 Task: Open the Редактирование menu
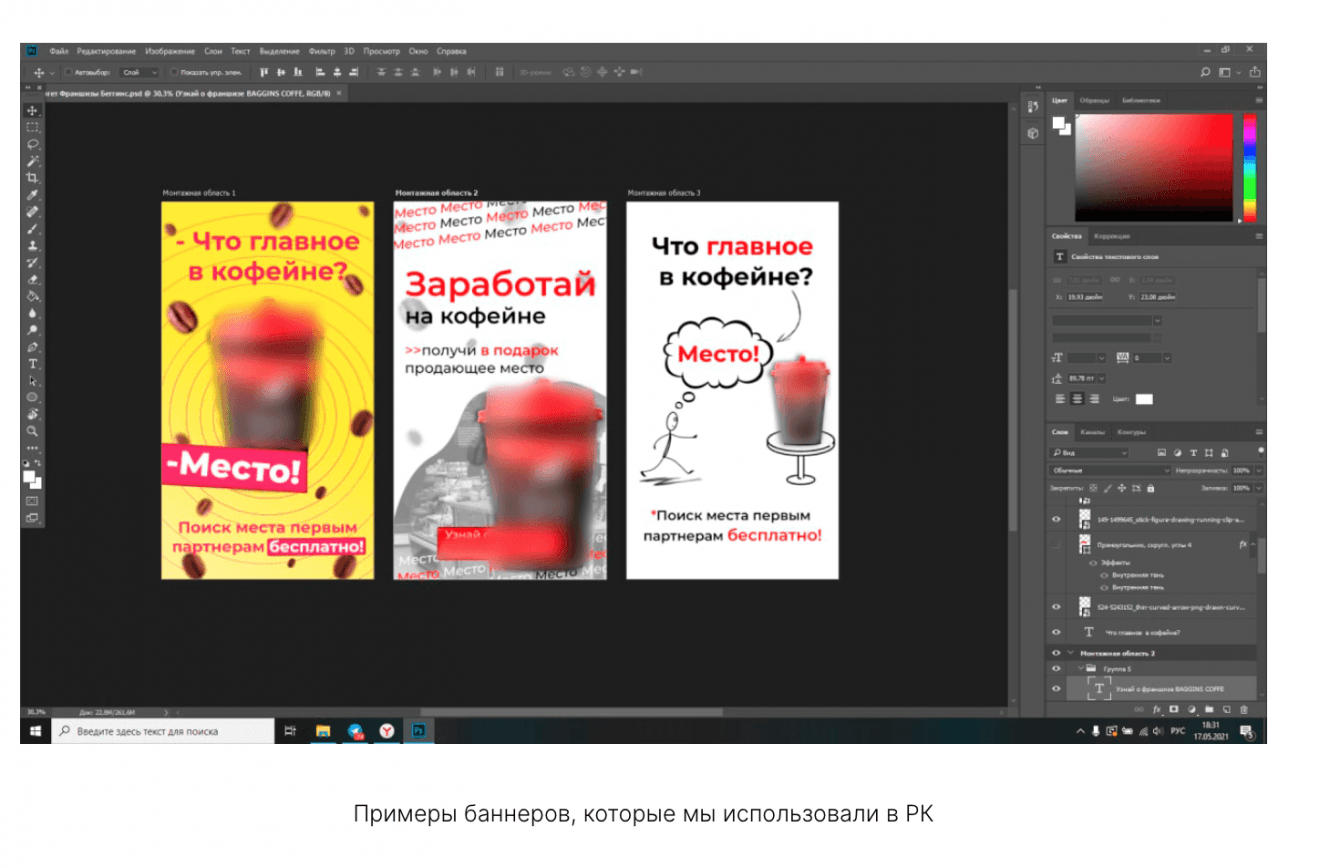pyautogui.click(x=106, y=51)
